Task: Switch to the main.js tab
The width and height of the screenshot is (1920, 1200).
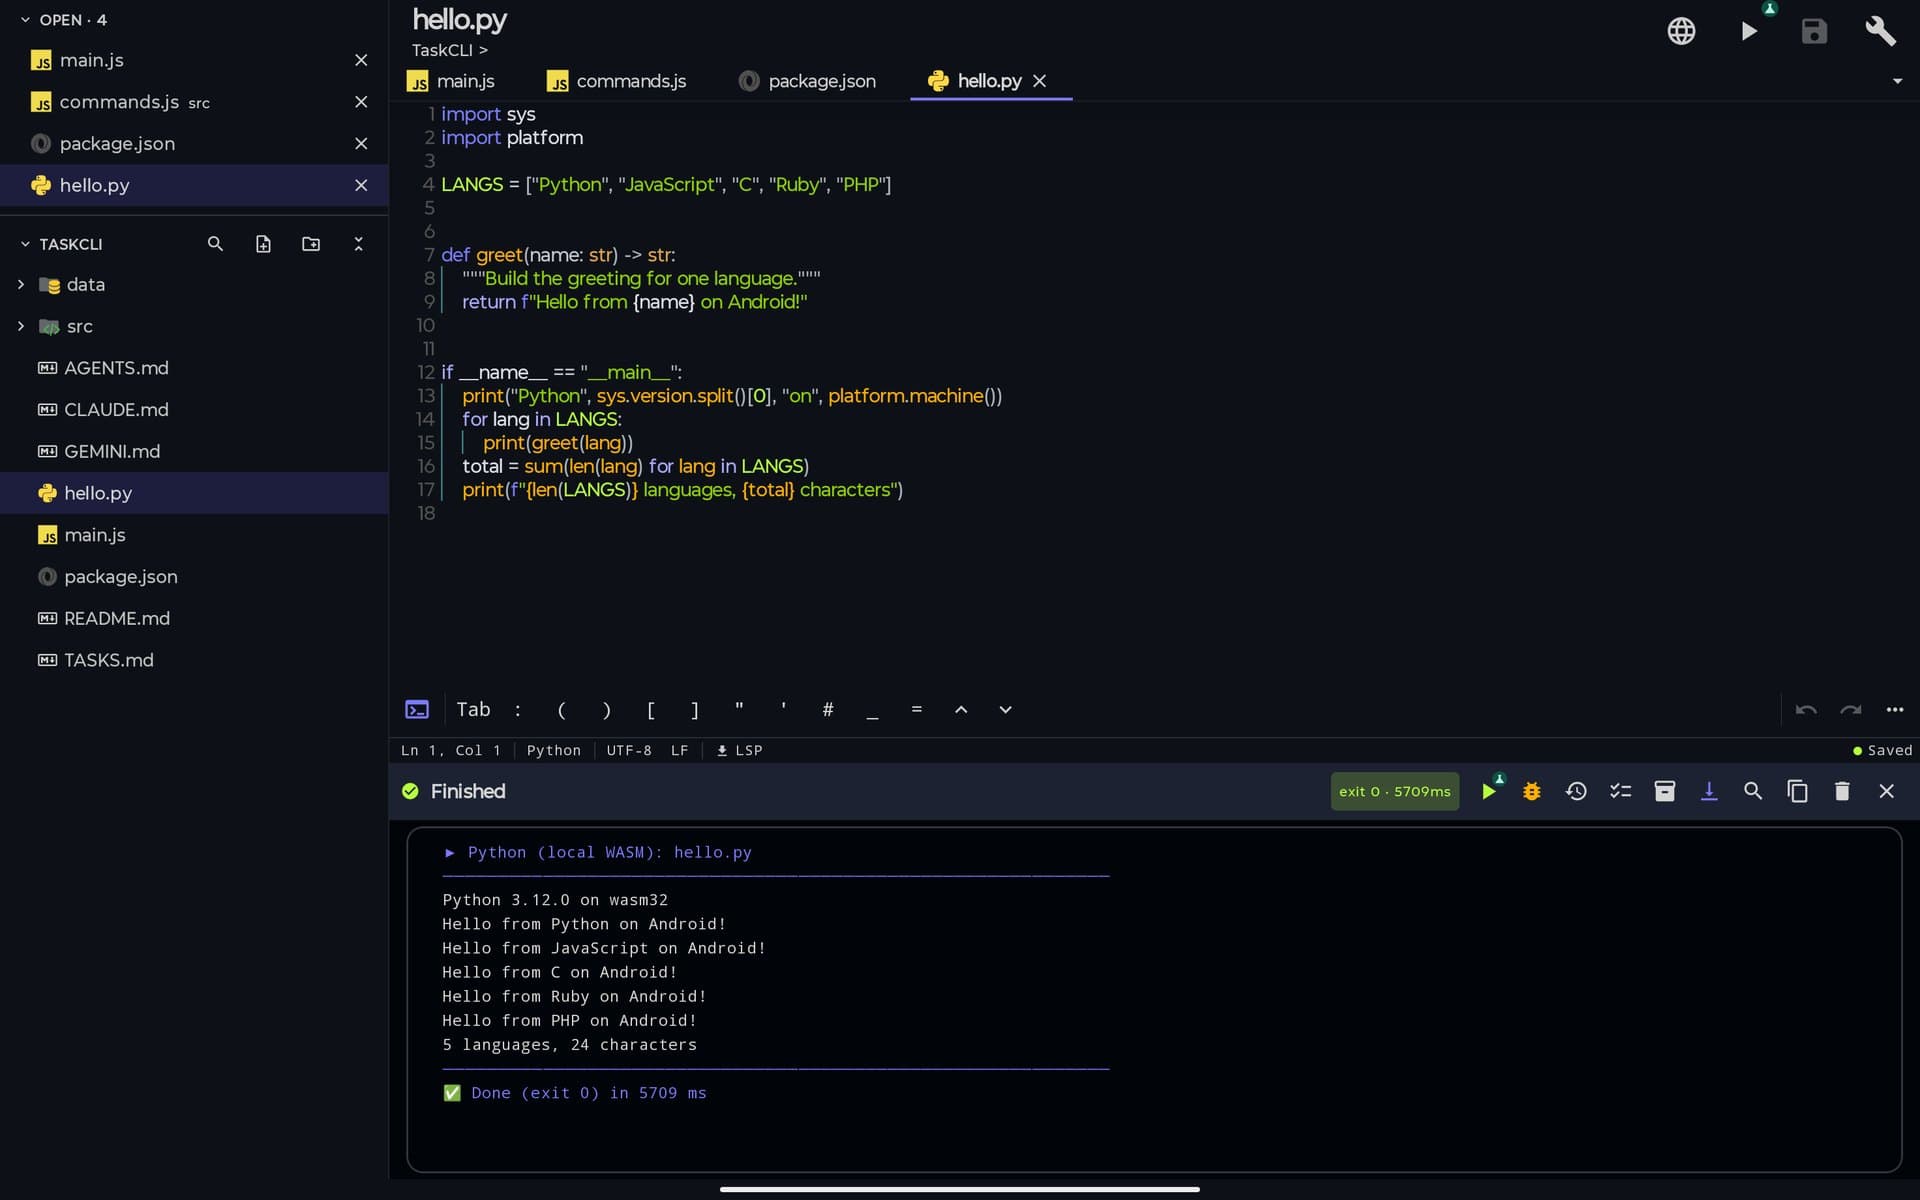Action: [x=452, y=81]
